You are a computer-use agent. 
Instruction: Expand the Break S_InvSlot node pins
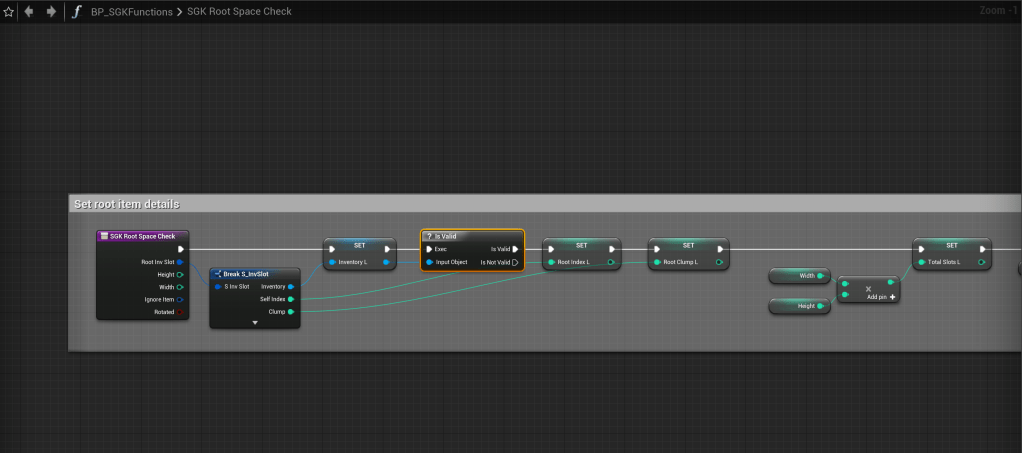coord(255,322)
